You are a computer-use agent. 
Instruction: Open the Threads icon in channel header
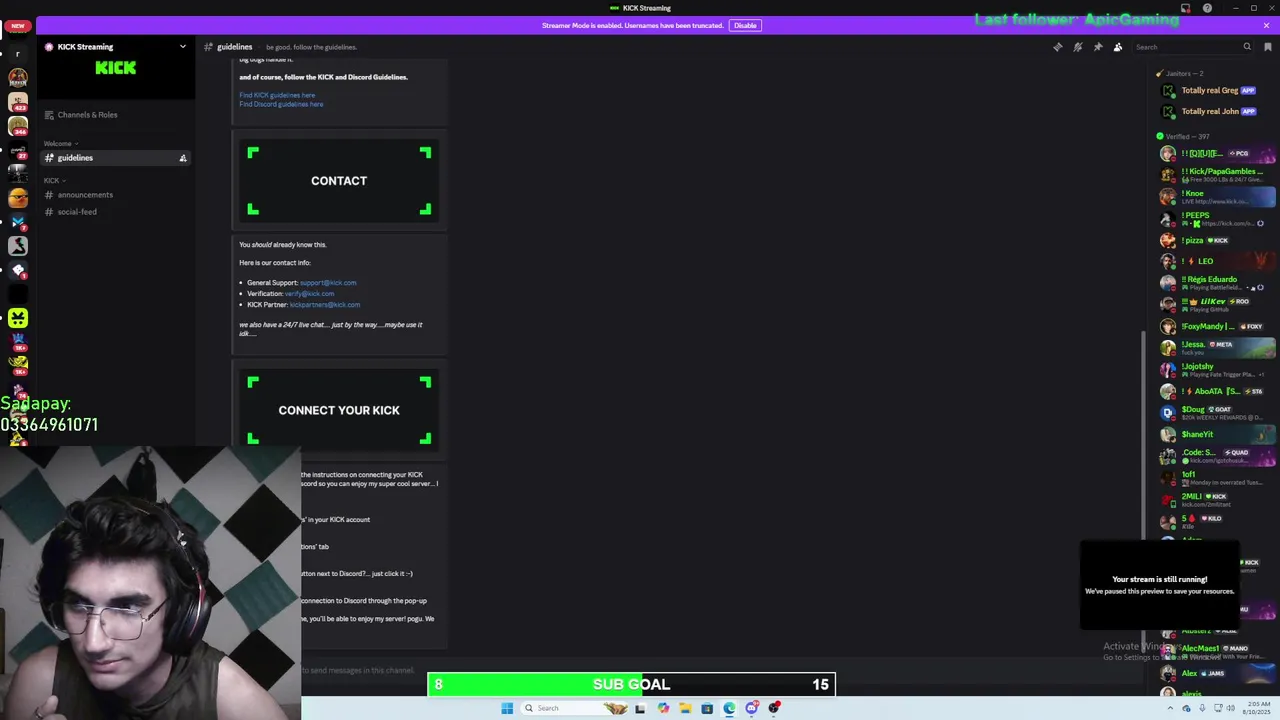point(1058,47)
